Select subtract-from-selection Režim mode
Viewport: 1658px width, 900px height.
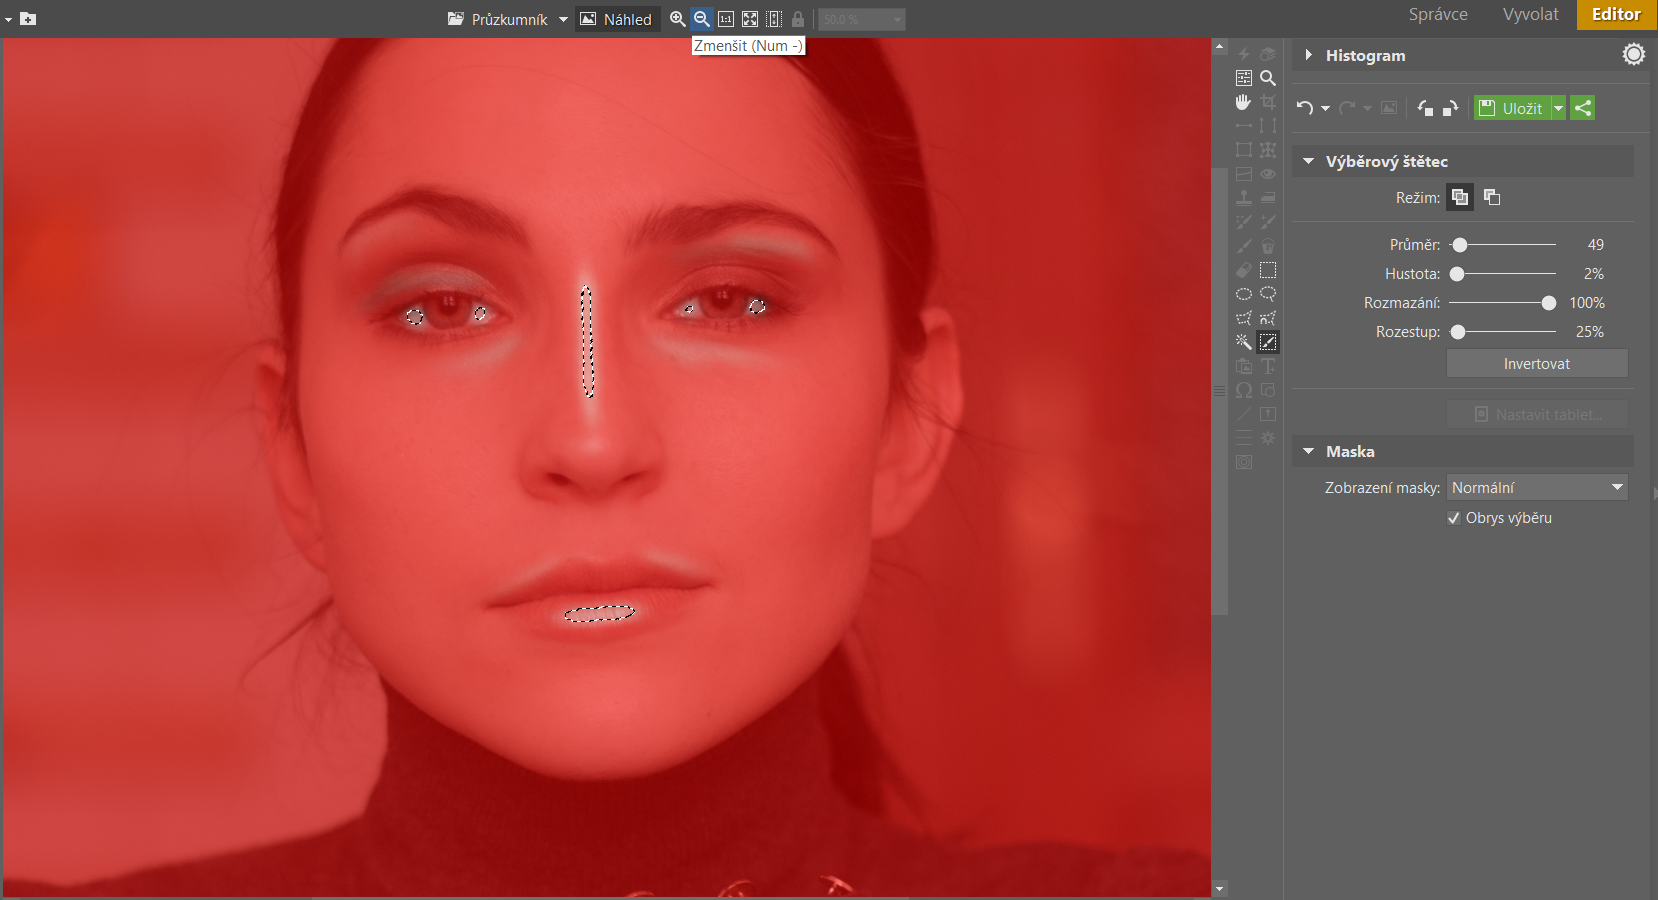pyautogui.click(x=1492, y=197)
